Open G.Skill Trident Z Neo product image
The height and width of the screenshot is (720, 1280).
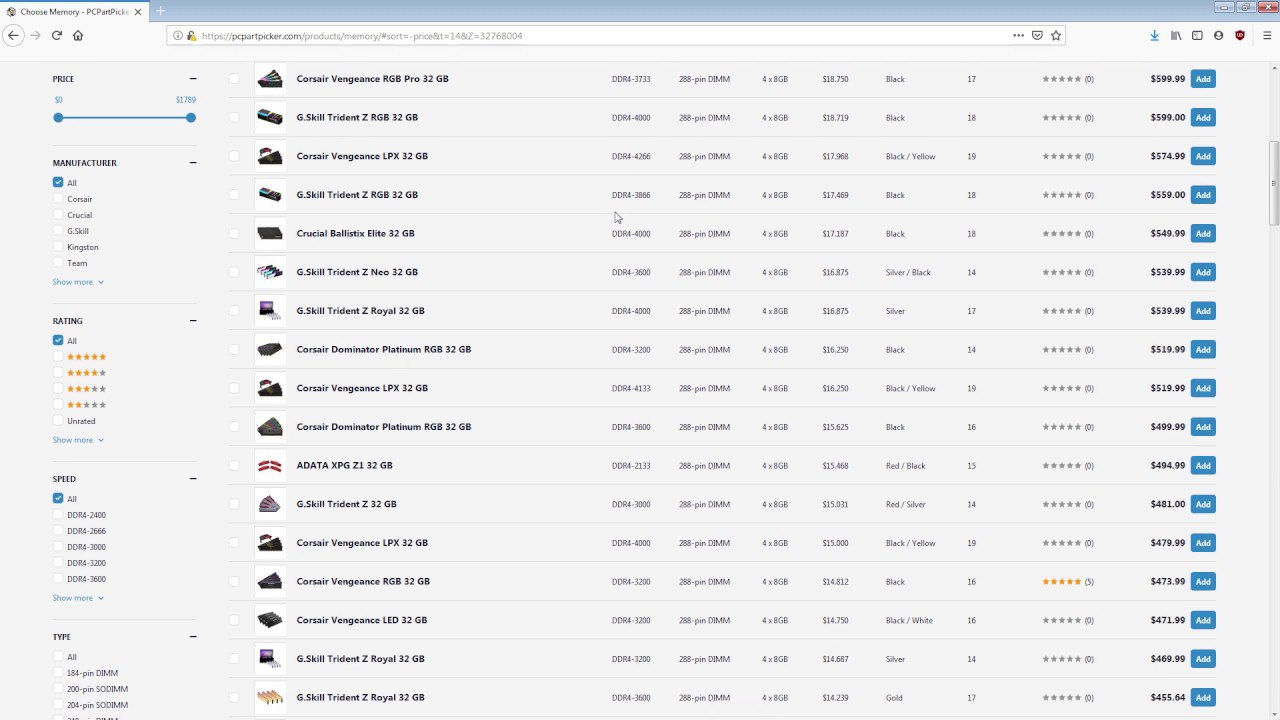(x=269, y=272)
